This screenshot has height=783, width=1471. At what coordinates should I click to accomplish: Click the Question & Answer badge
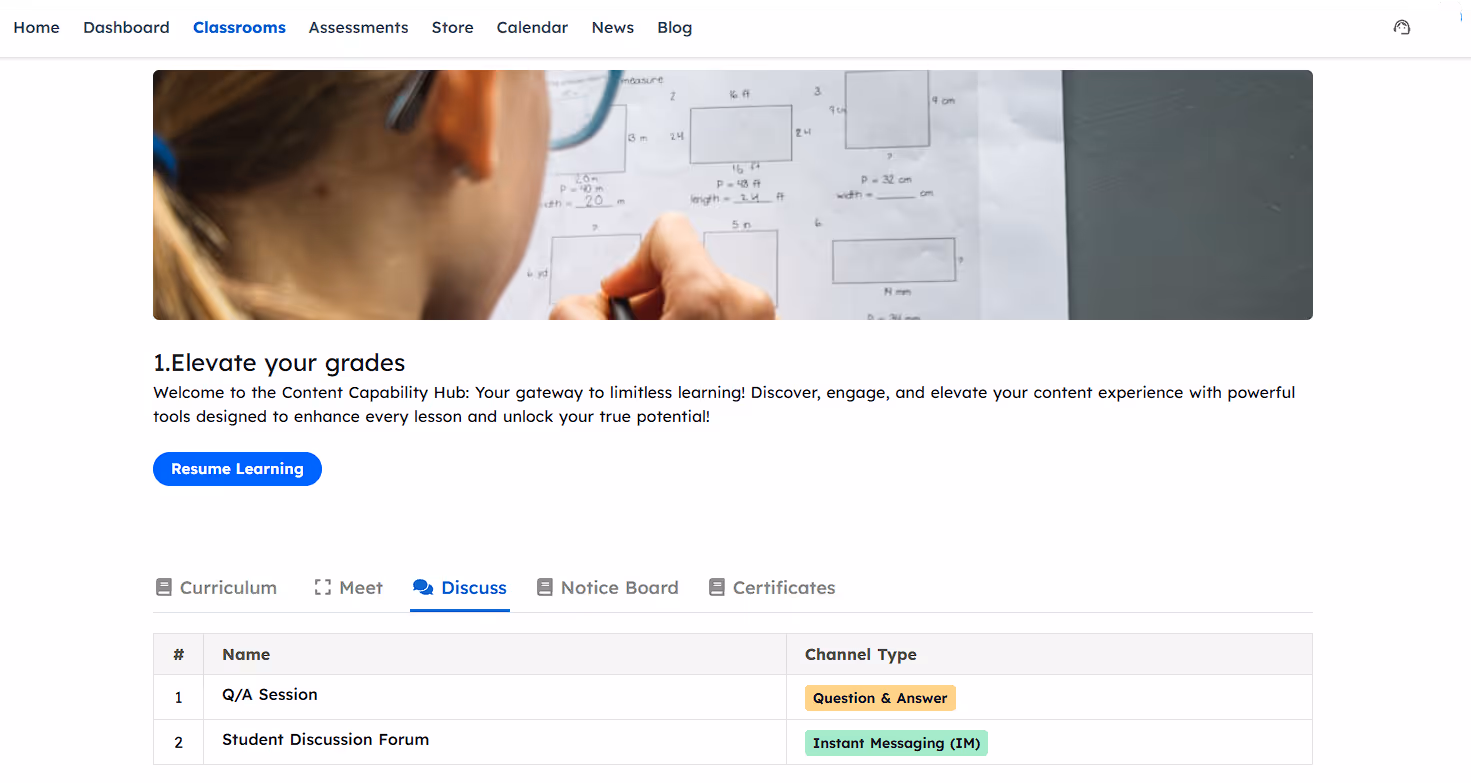point(880,698)
